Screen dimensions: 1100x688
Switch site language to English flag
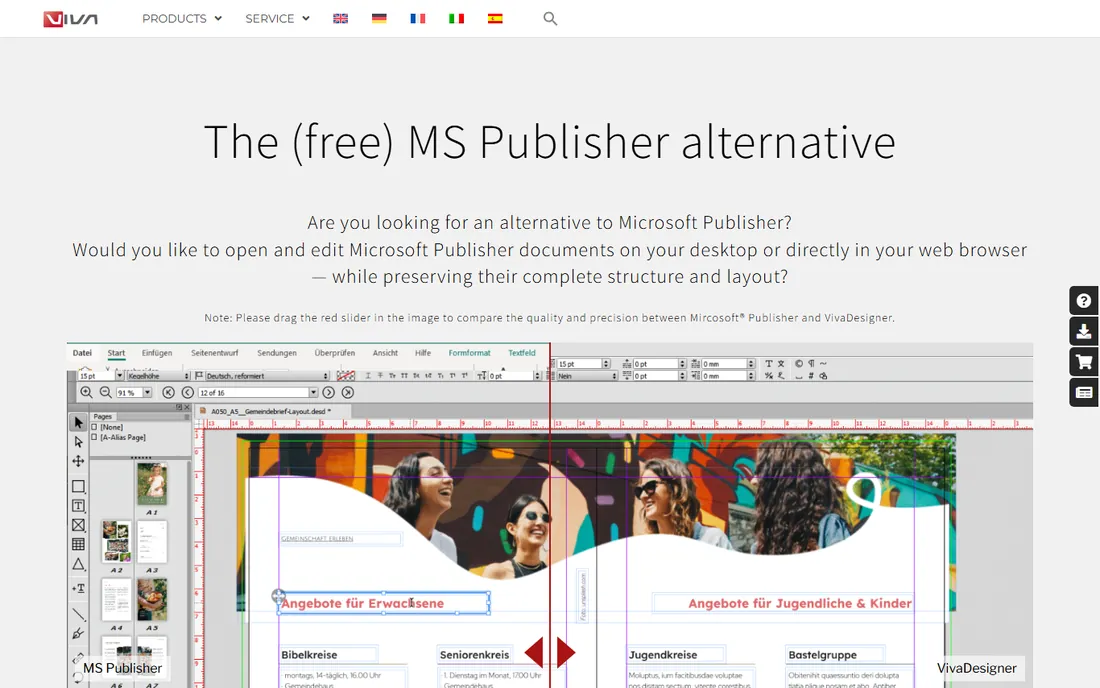[340, 19]
